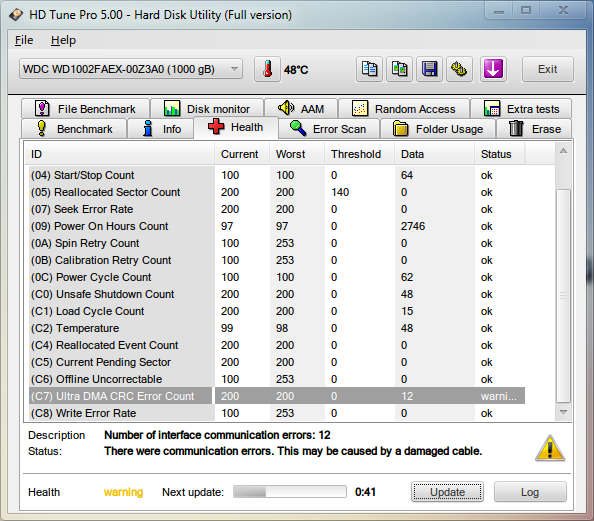Click the copy text to clipboard icon
This screenshot has width=594, height=521.
pyautogui.click(x=369, y=69)
